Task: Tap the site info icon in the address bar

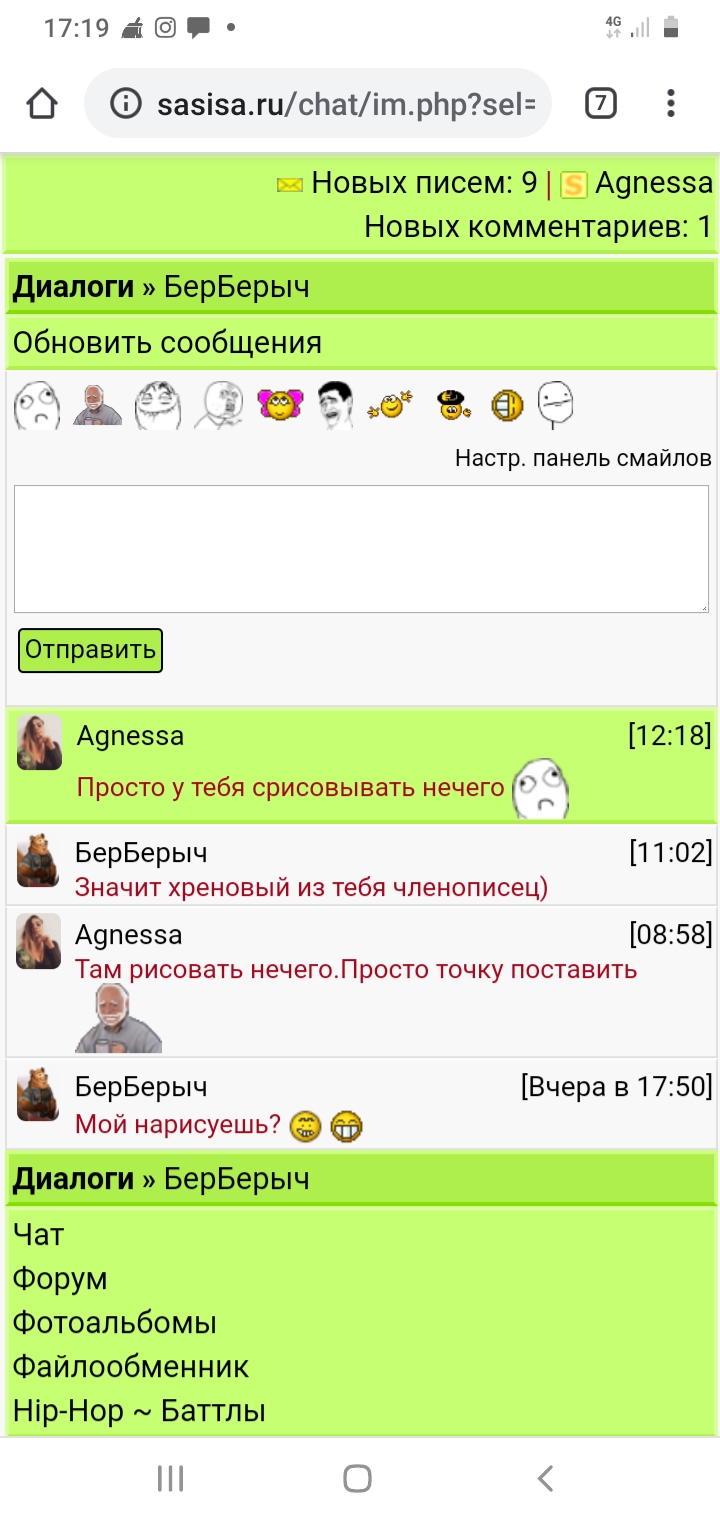Action: click(125, 103)
